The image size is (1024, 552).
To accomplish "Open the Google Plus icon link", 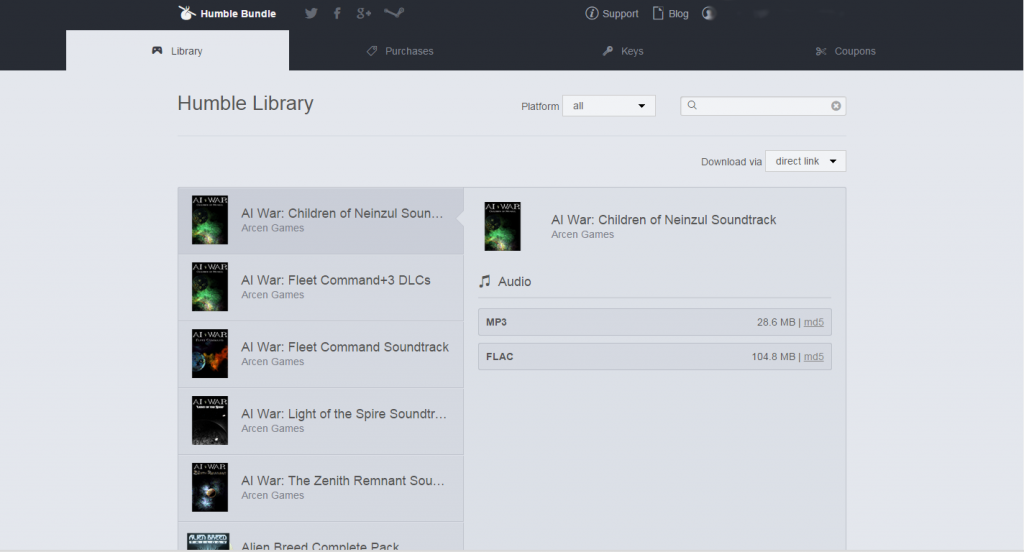I will click(364, 13).
